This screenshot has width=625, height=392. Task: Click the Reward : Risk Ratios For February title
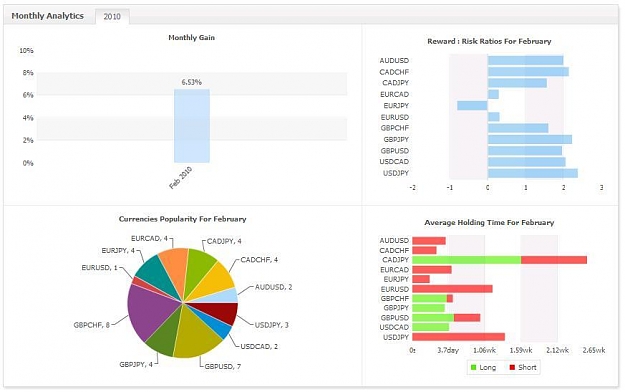point(489,41)
